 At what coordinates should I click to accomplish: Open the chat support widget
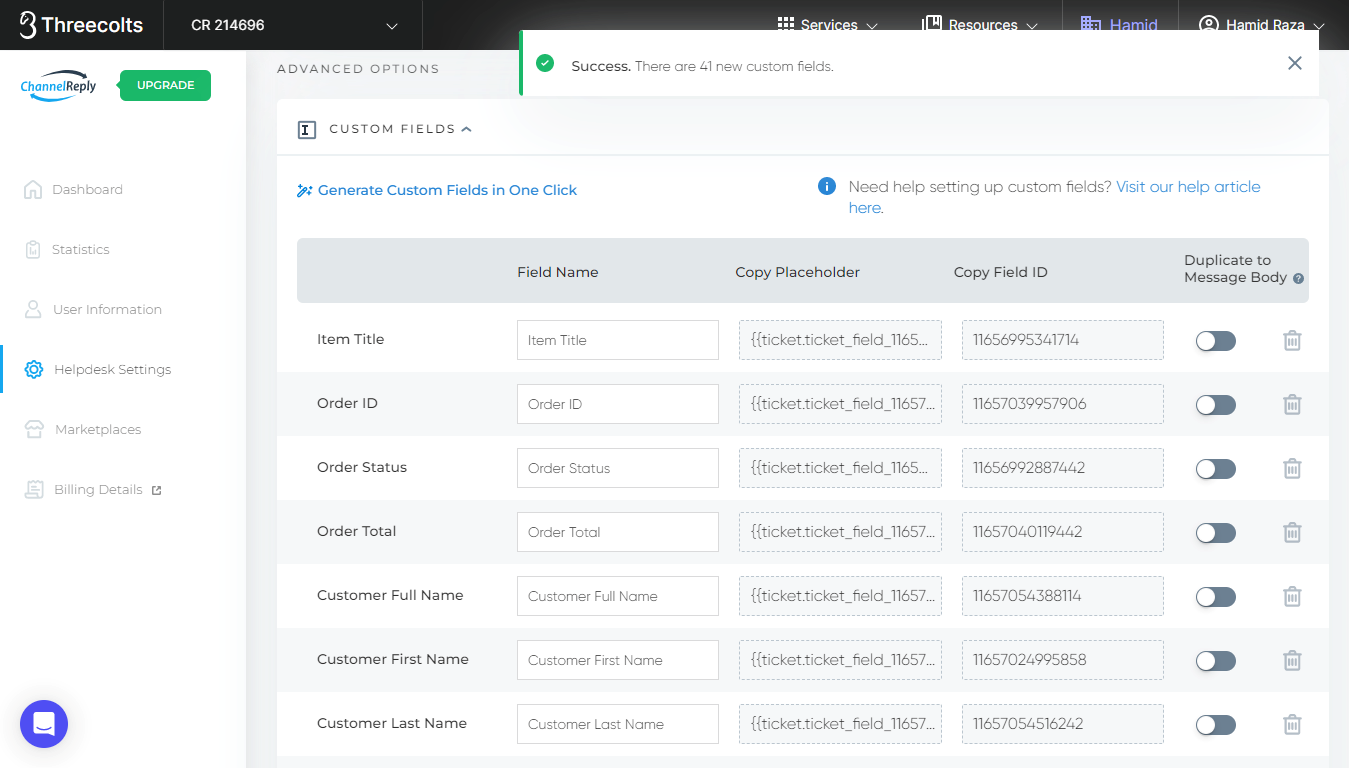[x=44, y=724]
